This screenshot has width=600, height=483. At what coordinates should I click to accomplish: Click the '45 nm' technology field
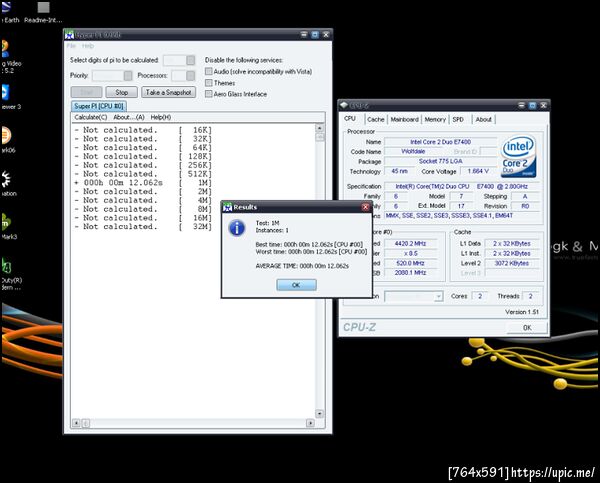pos(399,171)
